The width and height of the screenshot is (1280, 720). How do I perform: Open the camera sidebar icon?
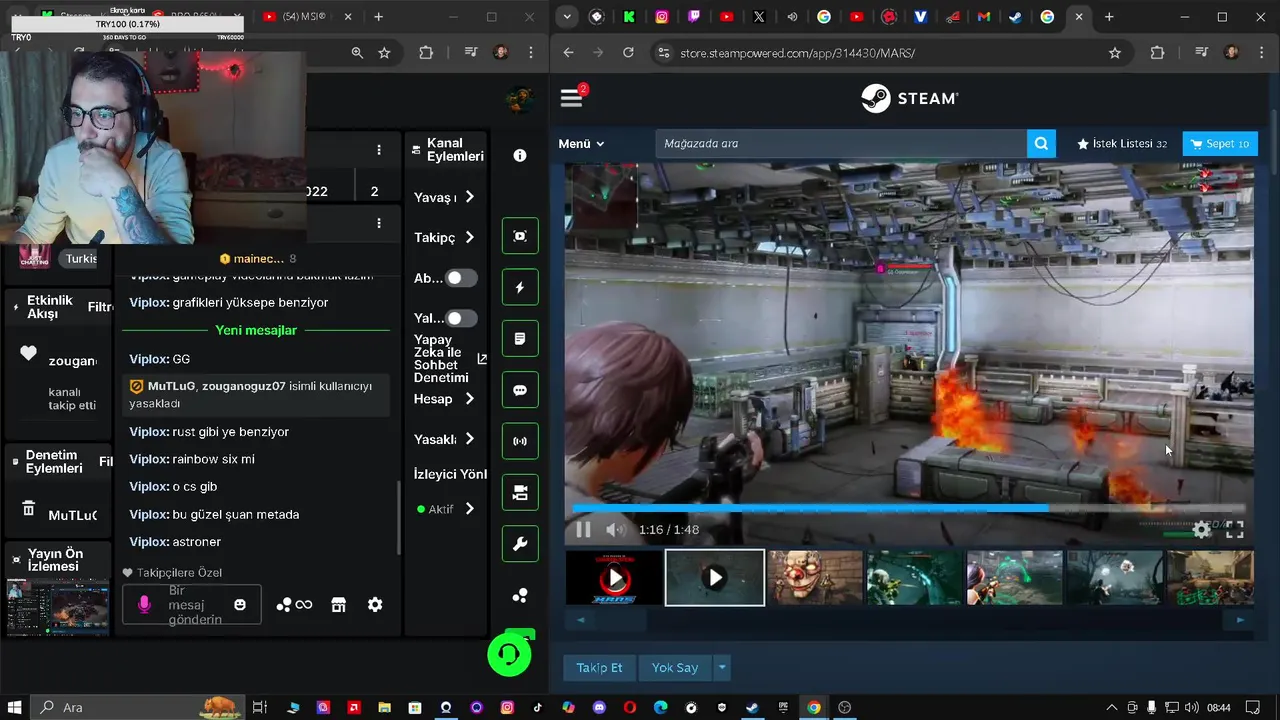point(520,493)
